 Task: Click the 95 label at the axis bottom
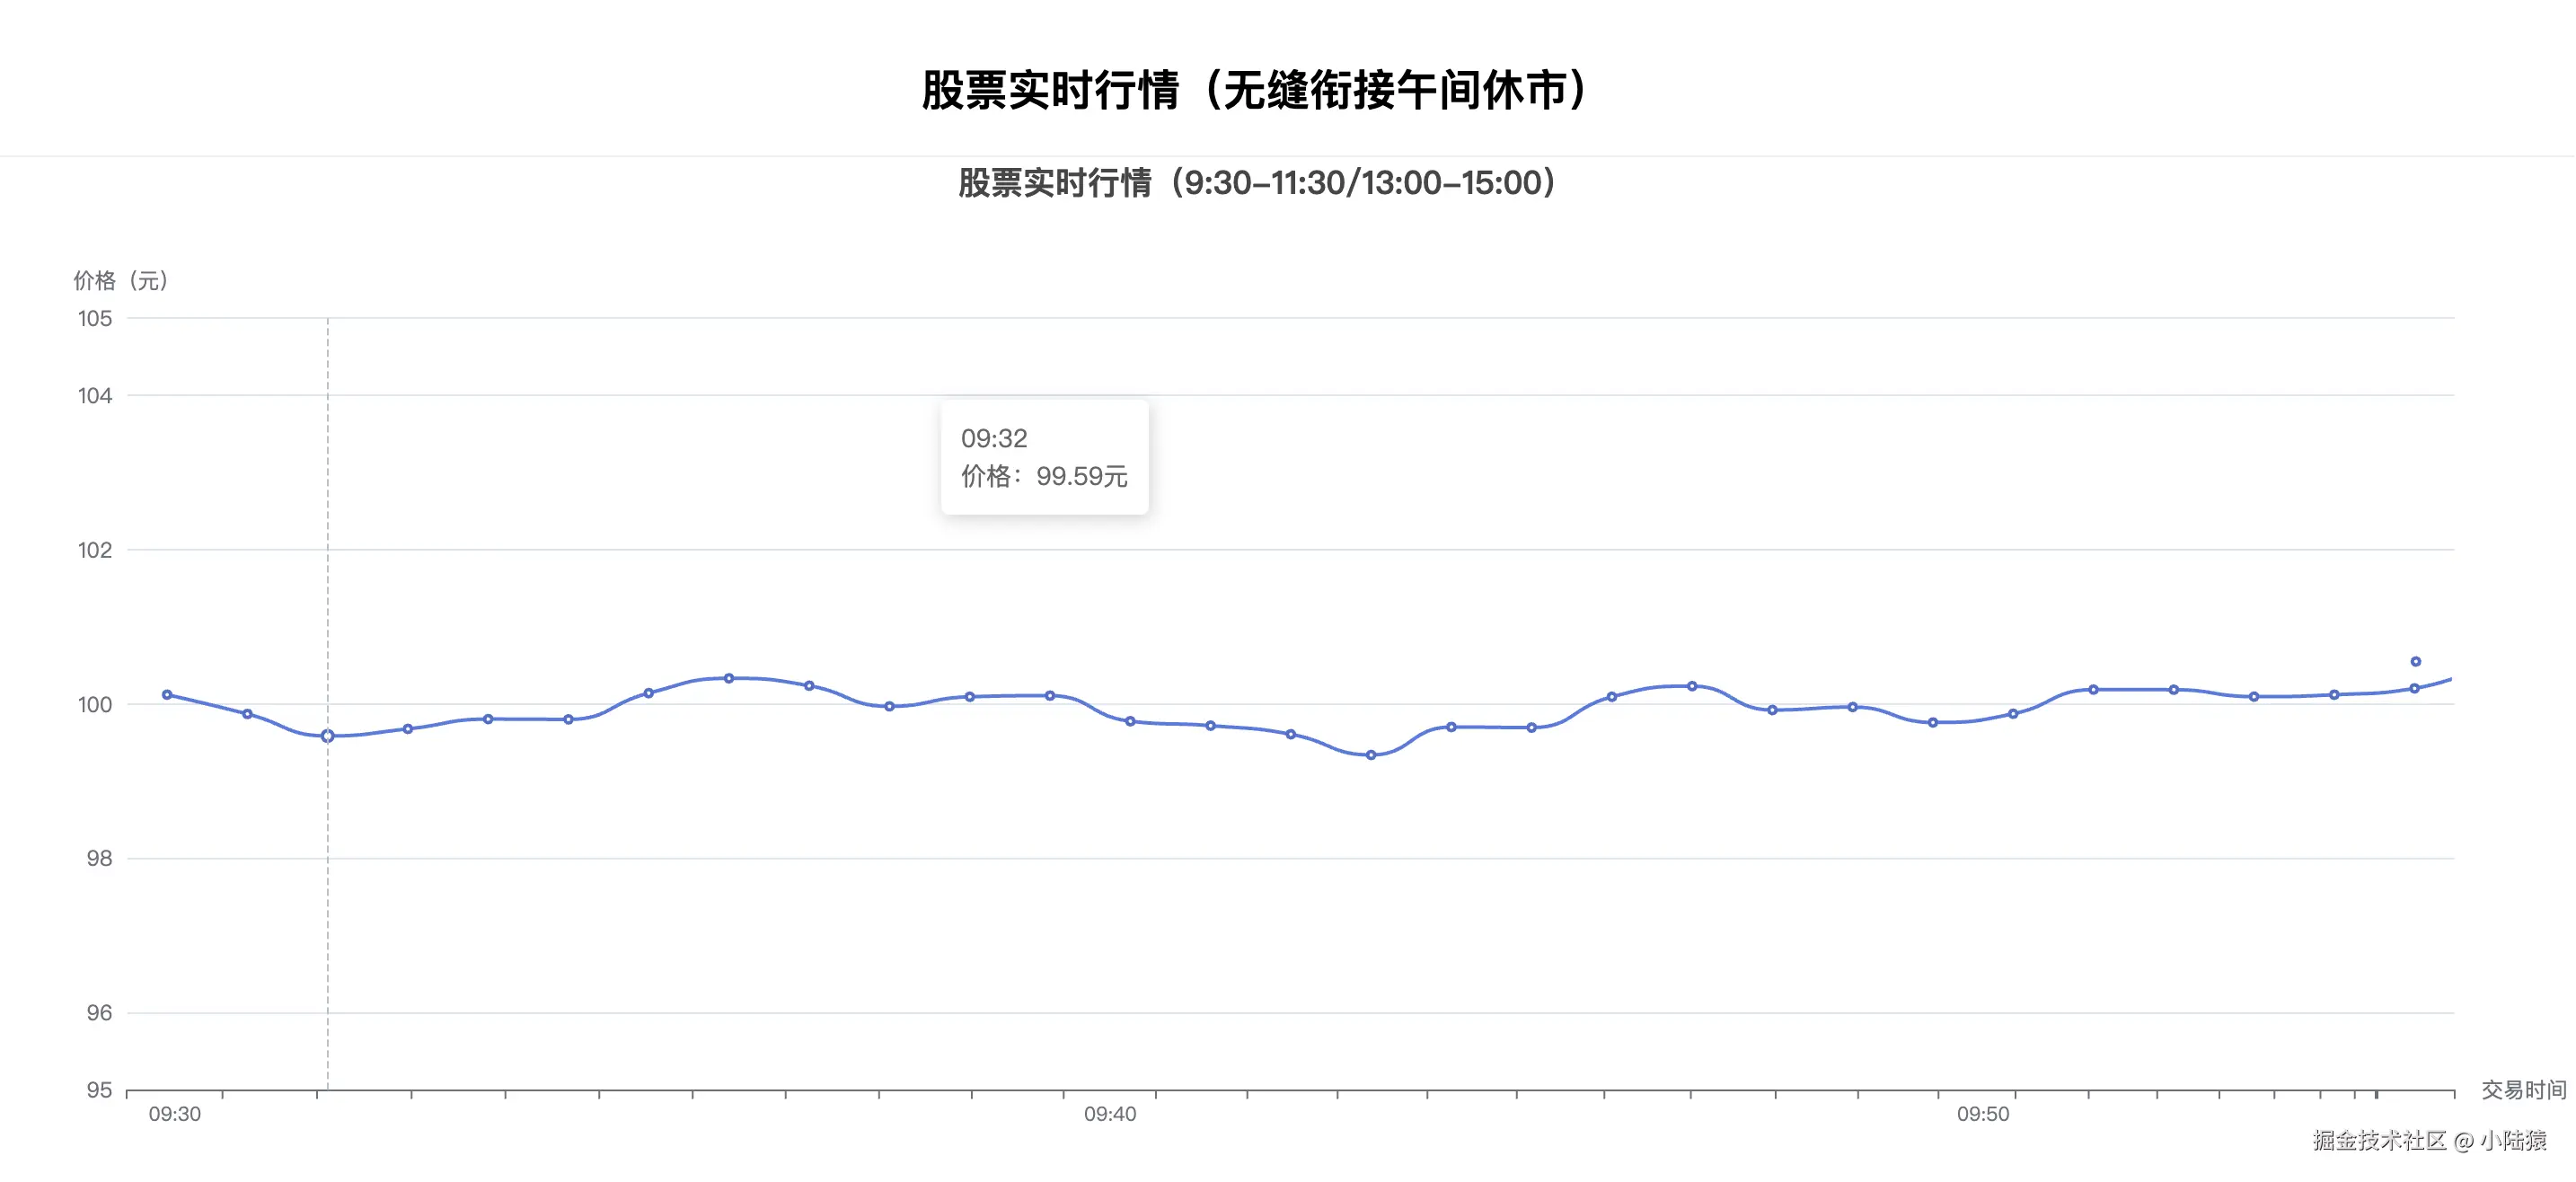[x=99, y=1090]
